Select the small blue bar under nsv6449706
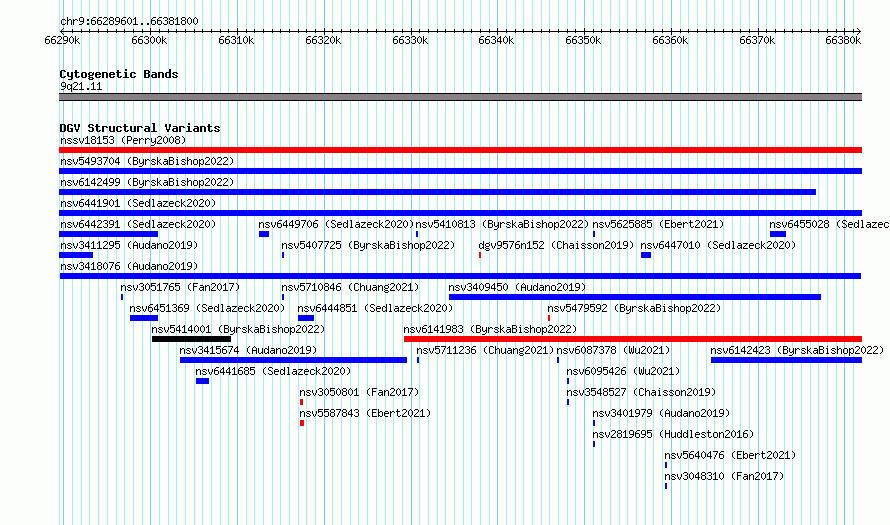 [264, 234]
